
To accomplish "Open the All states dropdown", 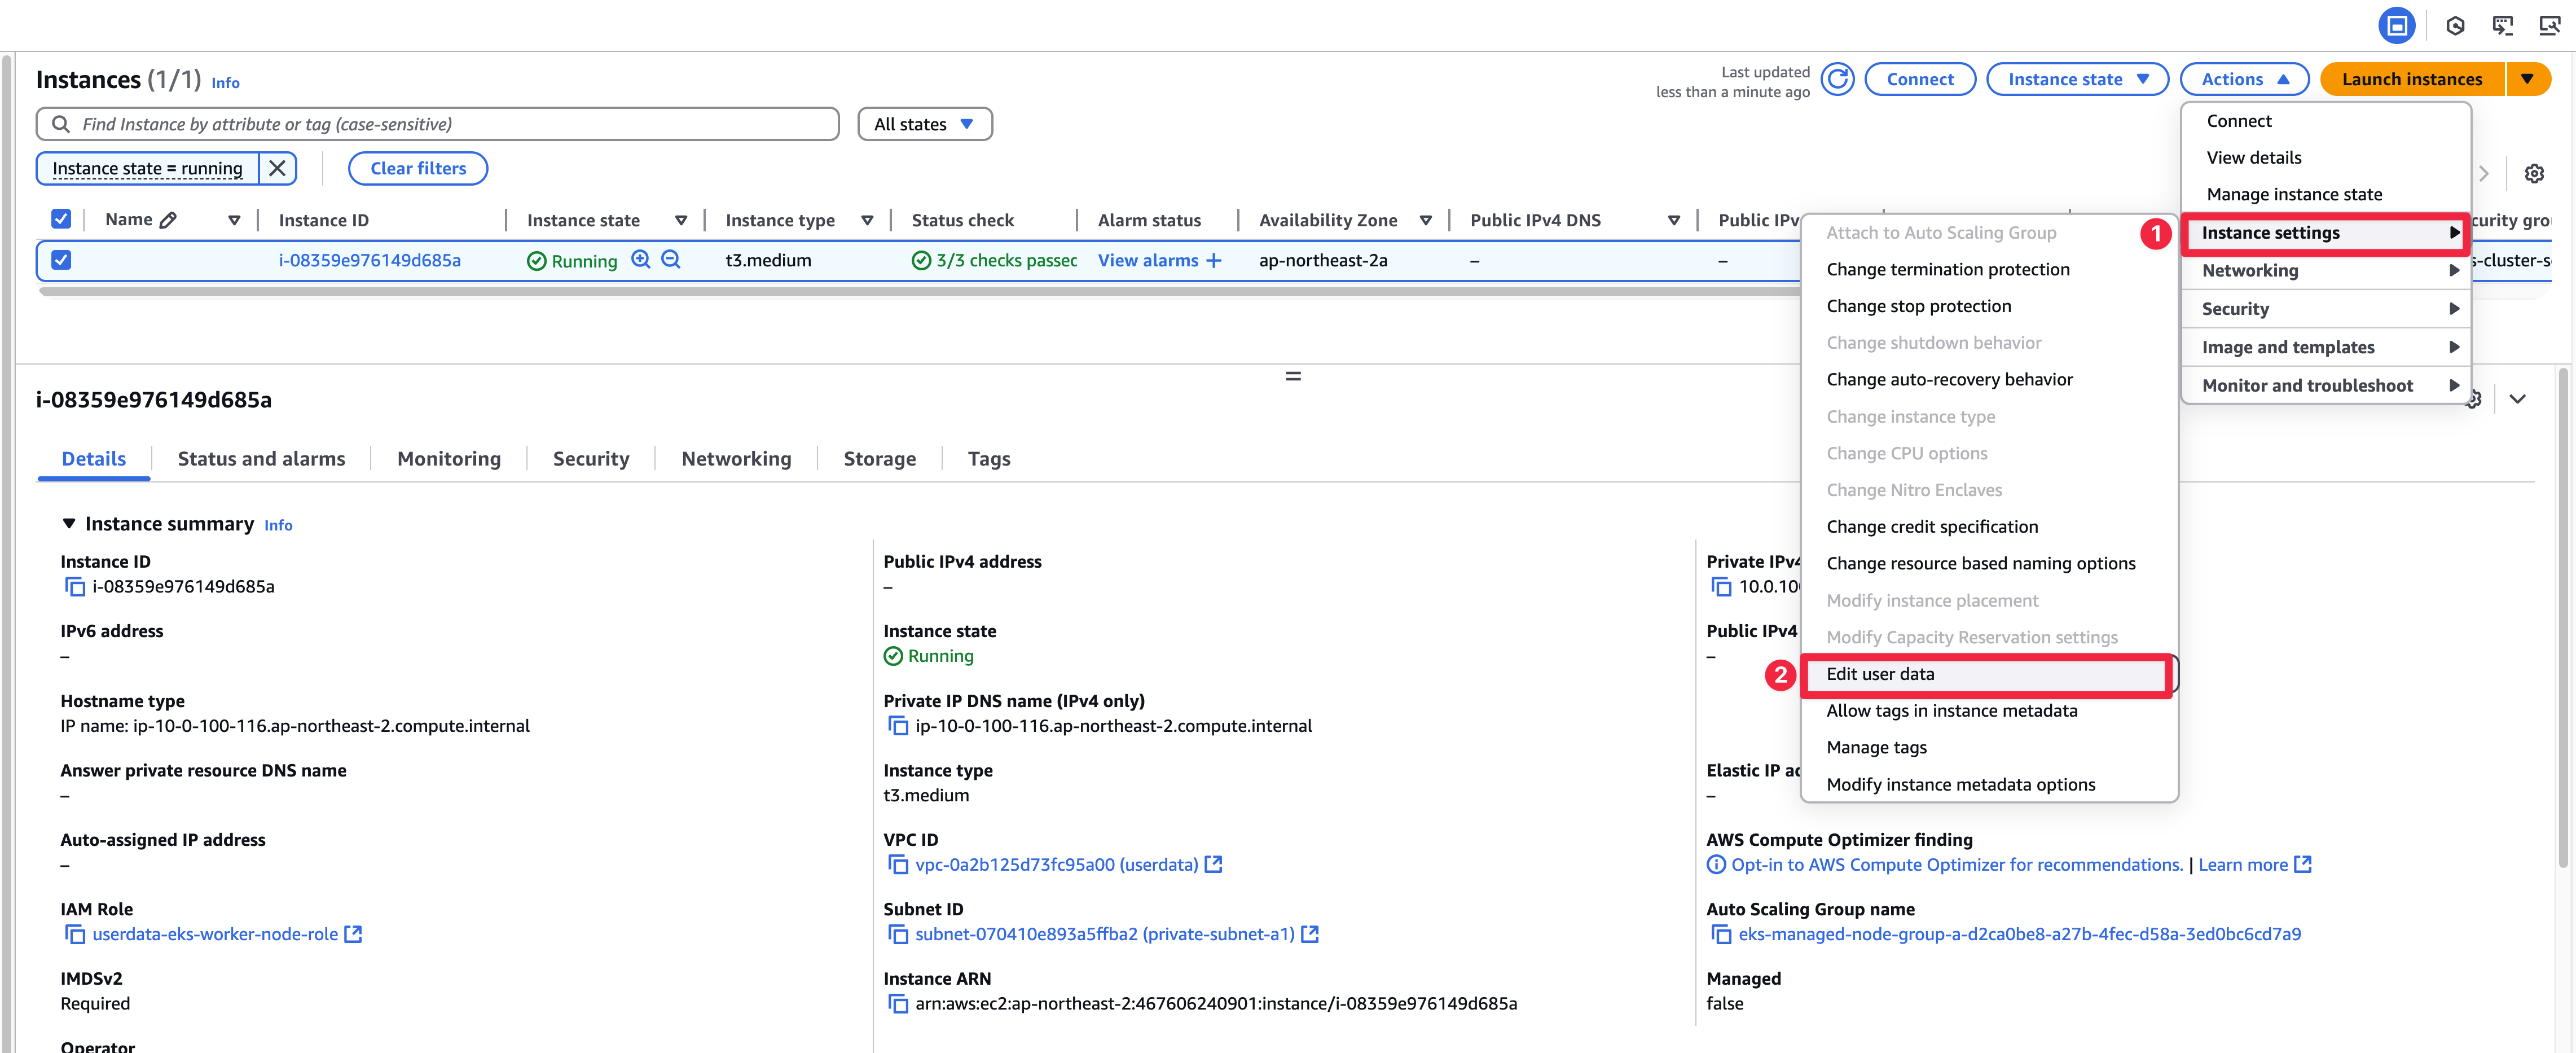I will [924, 124].
